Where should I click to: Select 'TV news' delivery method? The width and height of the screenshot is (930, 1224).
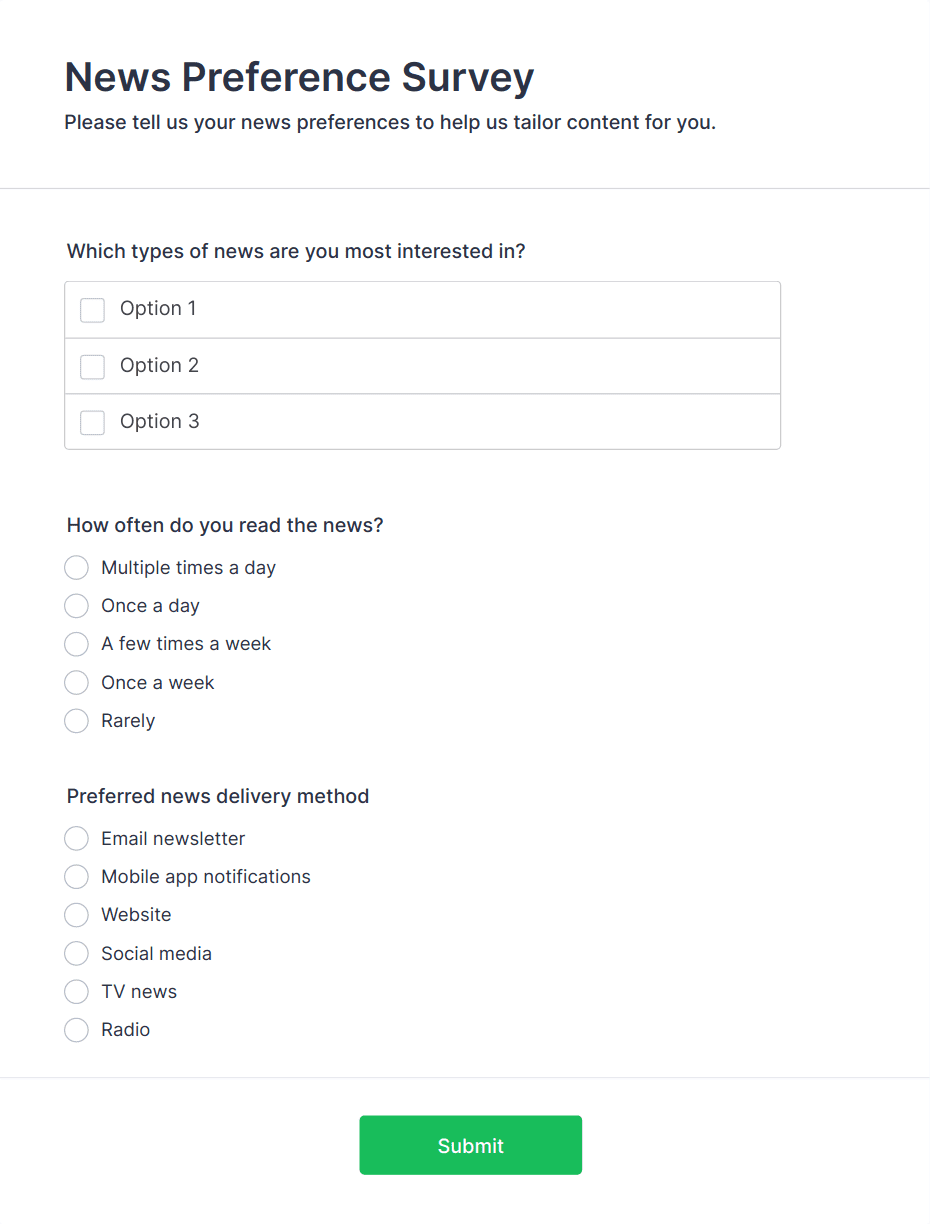tap(76, 991)
